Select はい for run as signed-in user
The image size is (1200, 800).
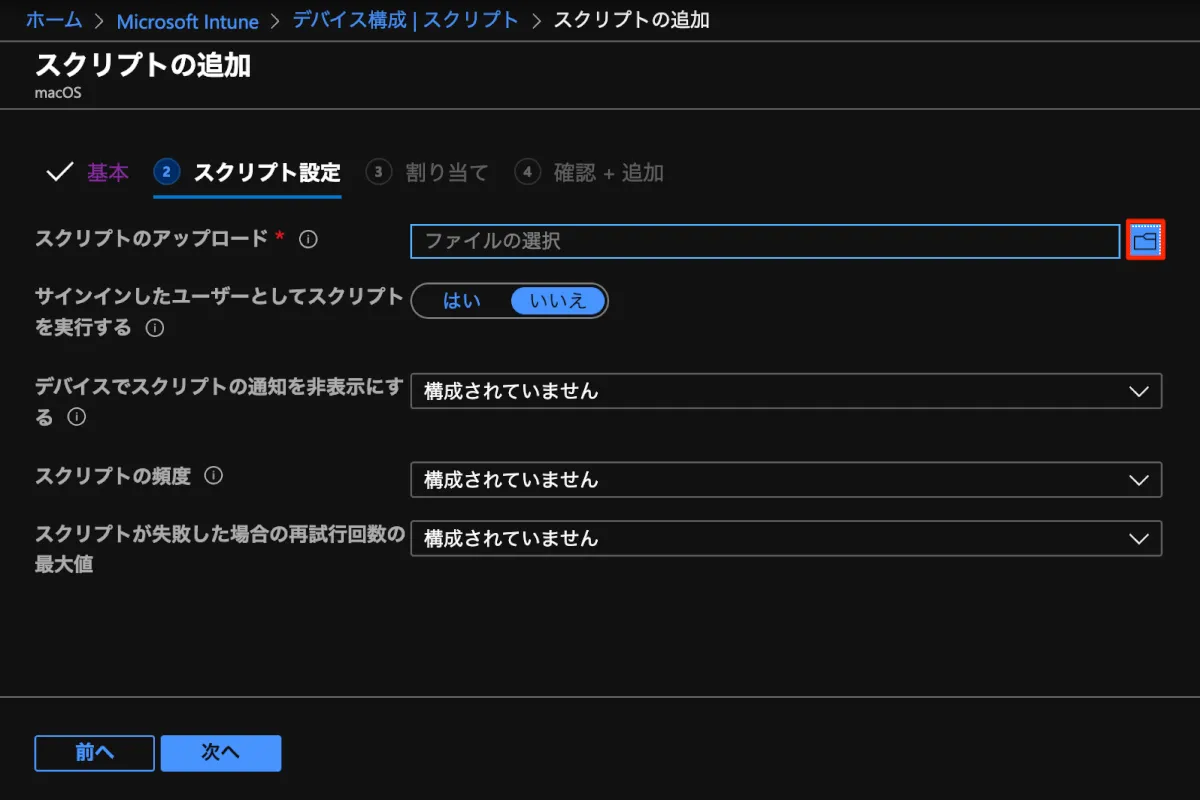(462, 301)
